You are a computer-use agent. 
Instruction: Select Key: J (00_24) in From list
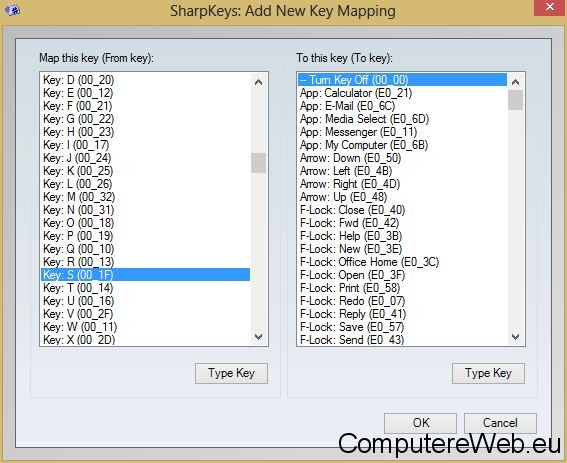(x=145, y=158)
